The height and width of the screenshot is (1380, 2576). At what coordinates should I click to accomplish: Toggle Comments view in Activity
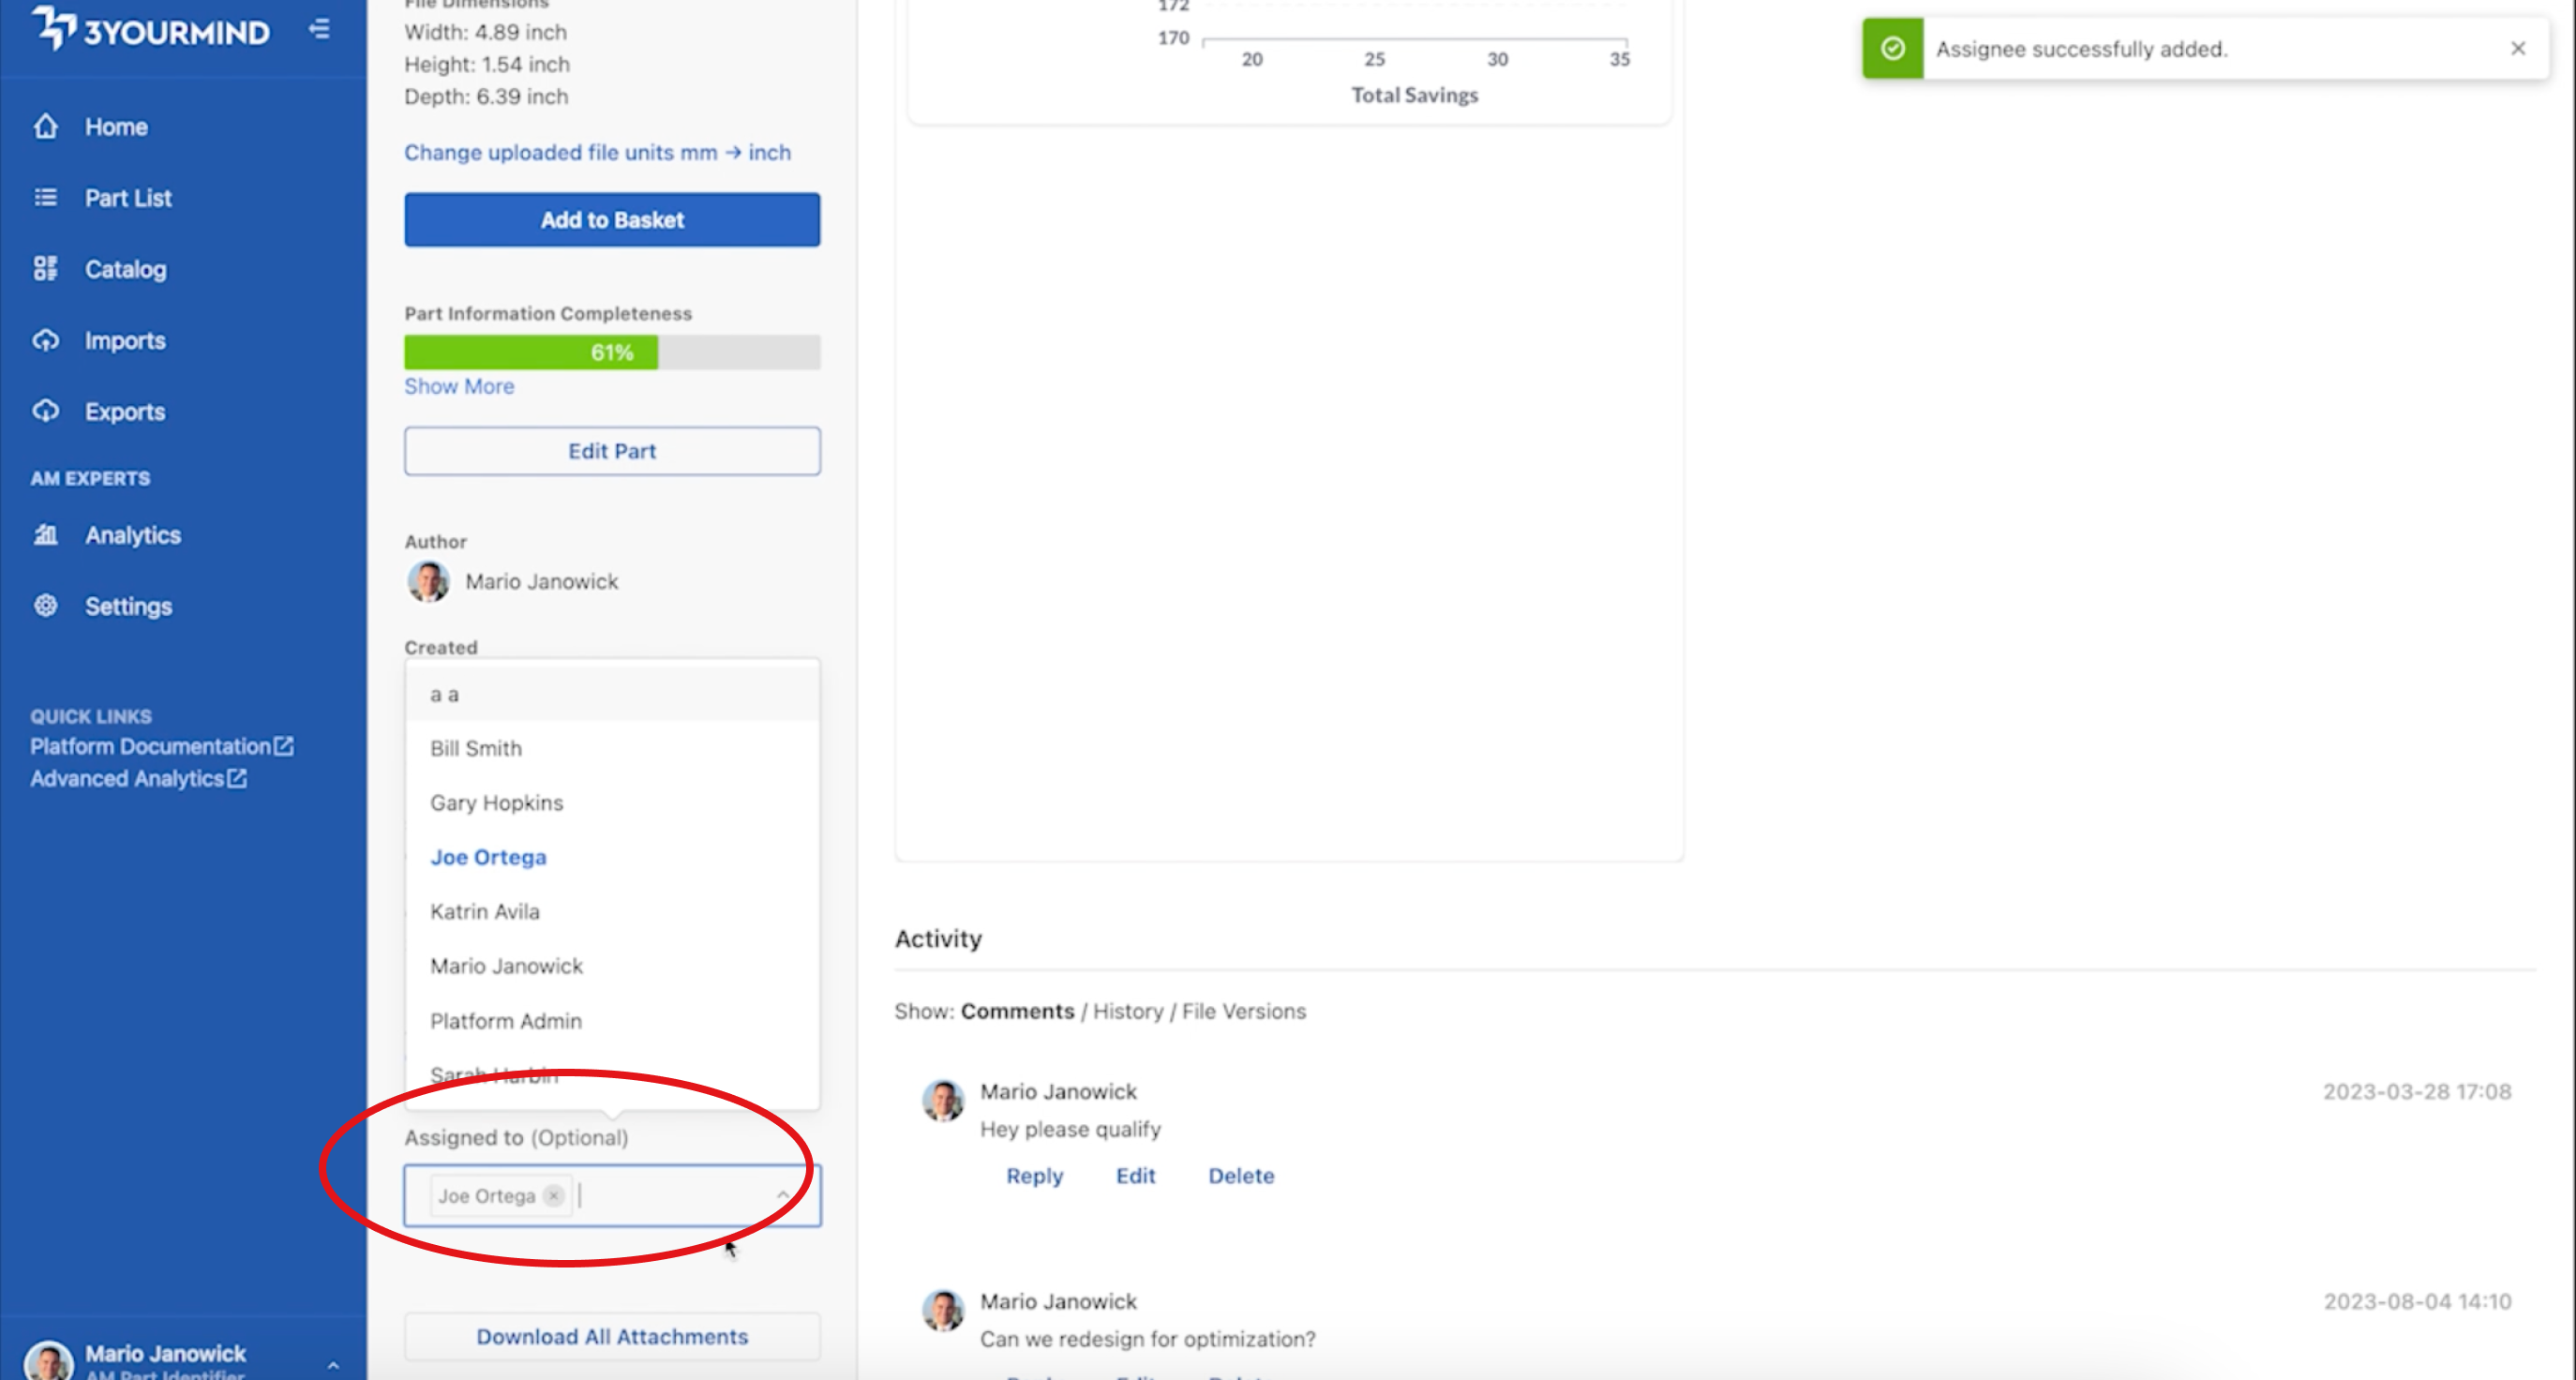[x=1015, y=1011]
